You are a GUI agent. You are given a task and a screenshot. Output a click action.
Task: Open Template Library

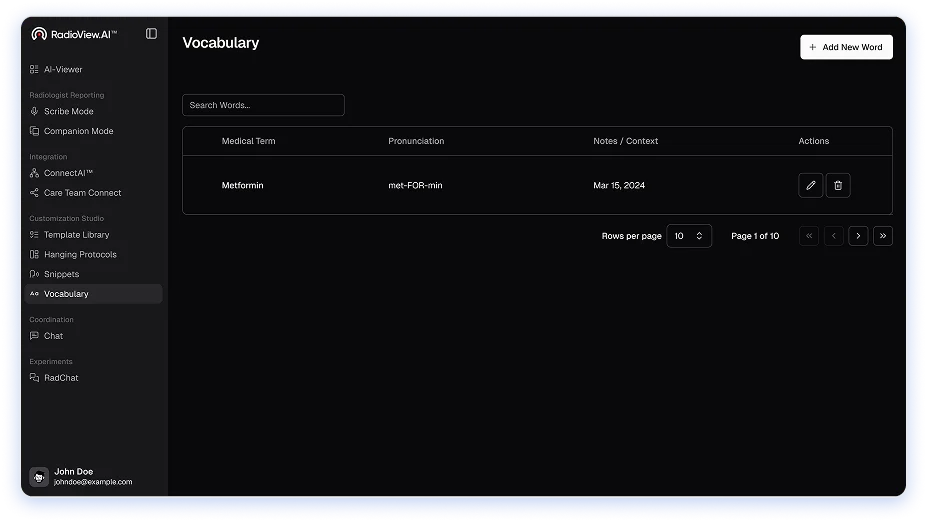[x=76, y=235]
